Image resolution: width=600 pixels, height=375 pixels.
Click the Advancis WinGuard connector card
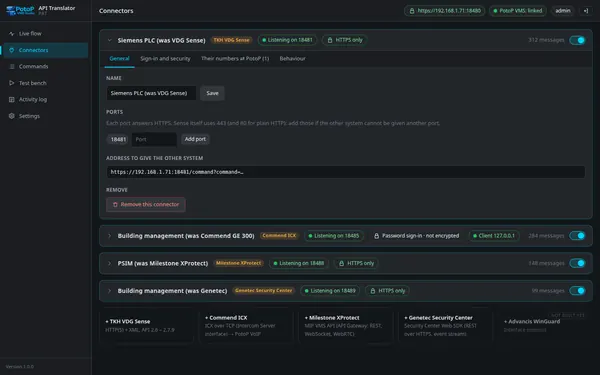[545, 326]
